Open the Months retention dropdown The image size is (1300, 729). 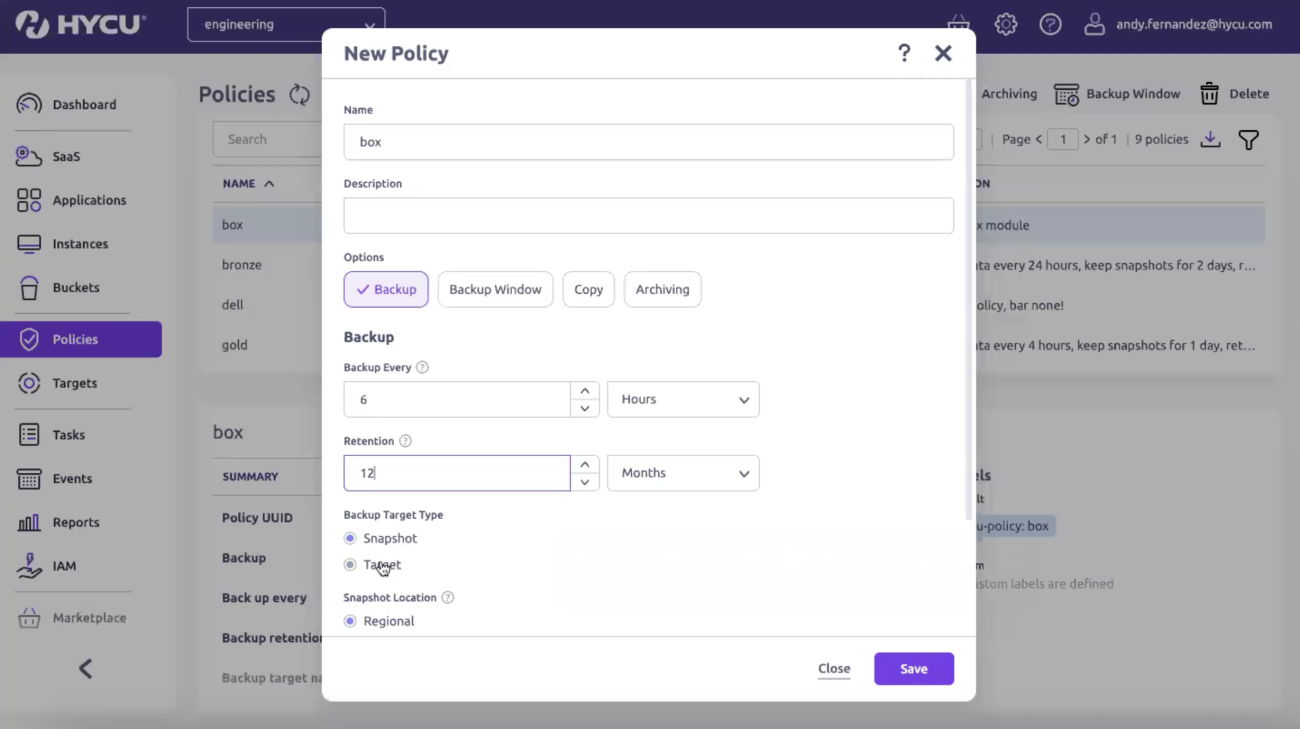(683, 472)
